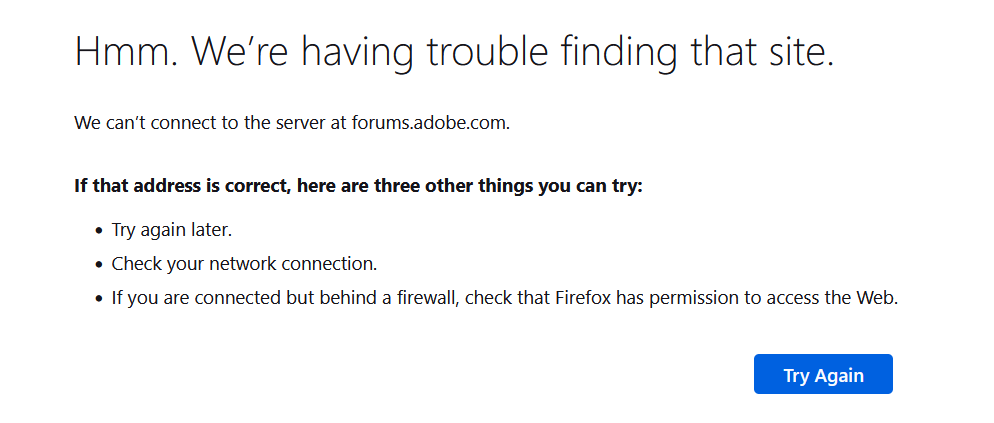The height and width of the screenshot is (423, 994).
Task: Click the bullet before "Try again later"
Action: pos(98,231)
